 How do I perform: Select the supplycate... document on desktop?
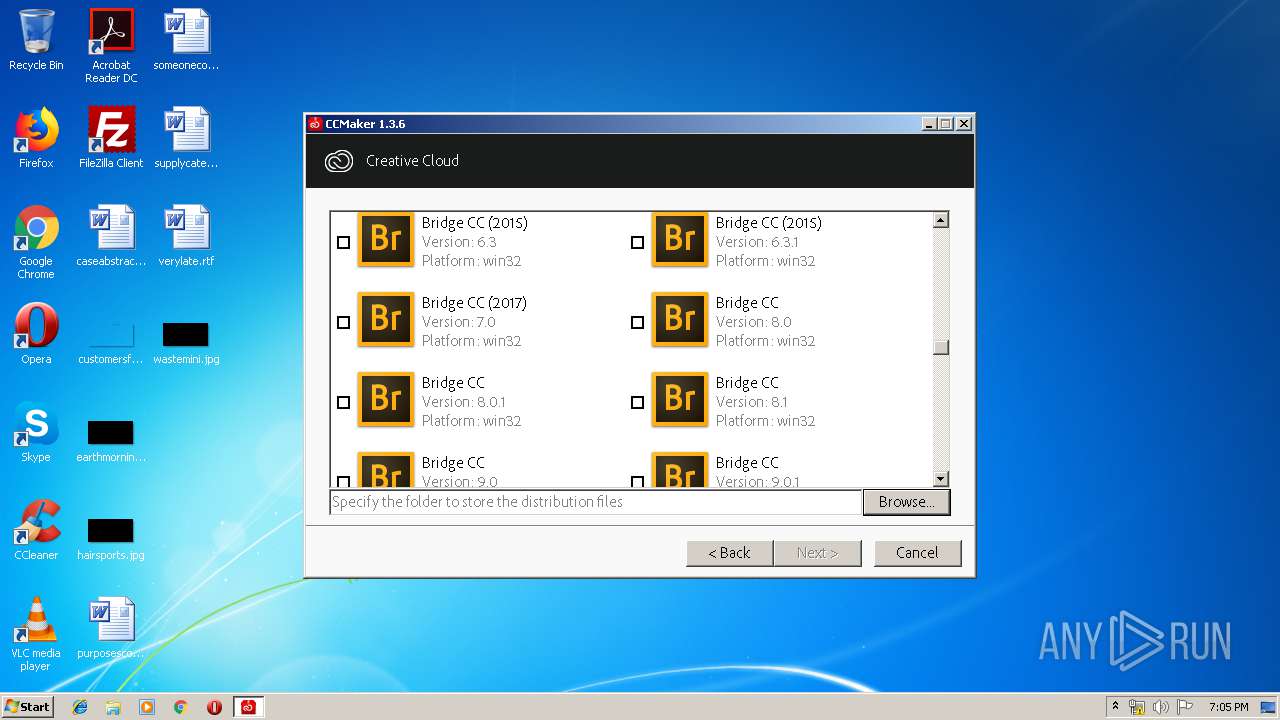pos(186,138)
